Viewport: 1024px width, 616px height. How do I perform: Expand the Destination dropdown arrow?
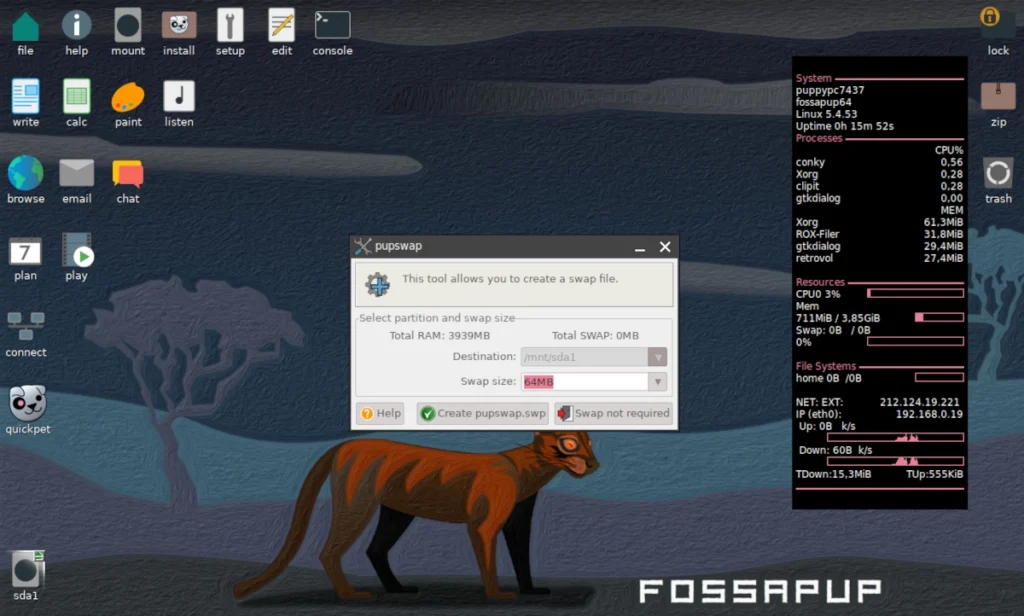pyautogui.click(x=658, y=357)
